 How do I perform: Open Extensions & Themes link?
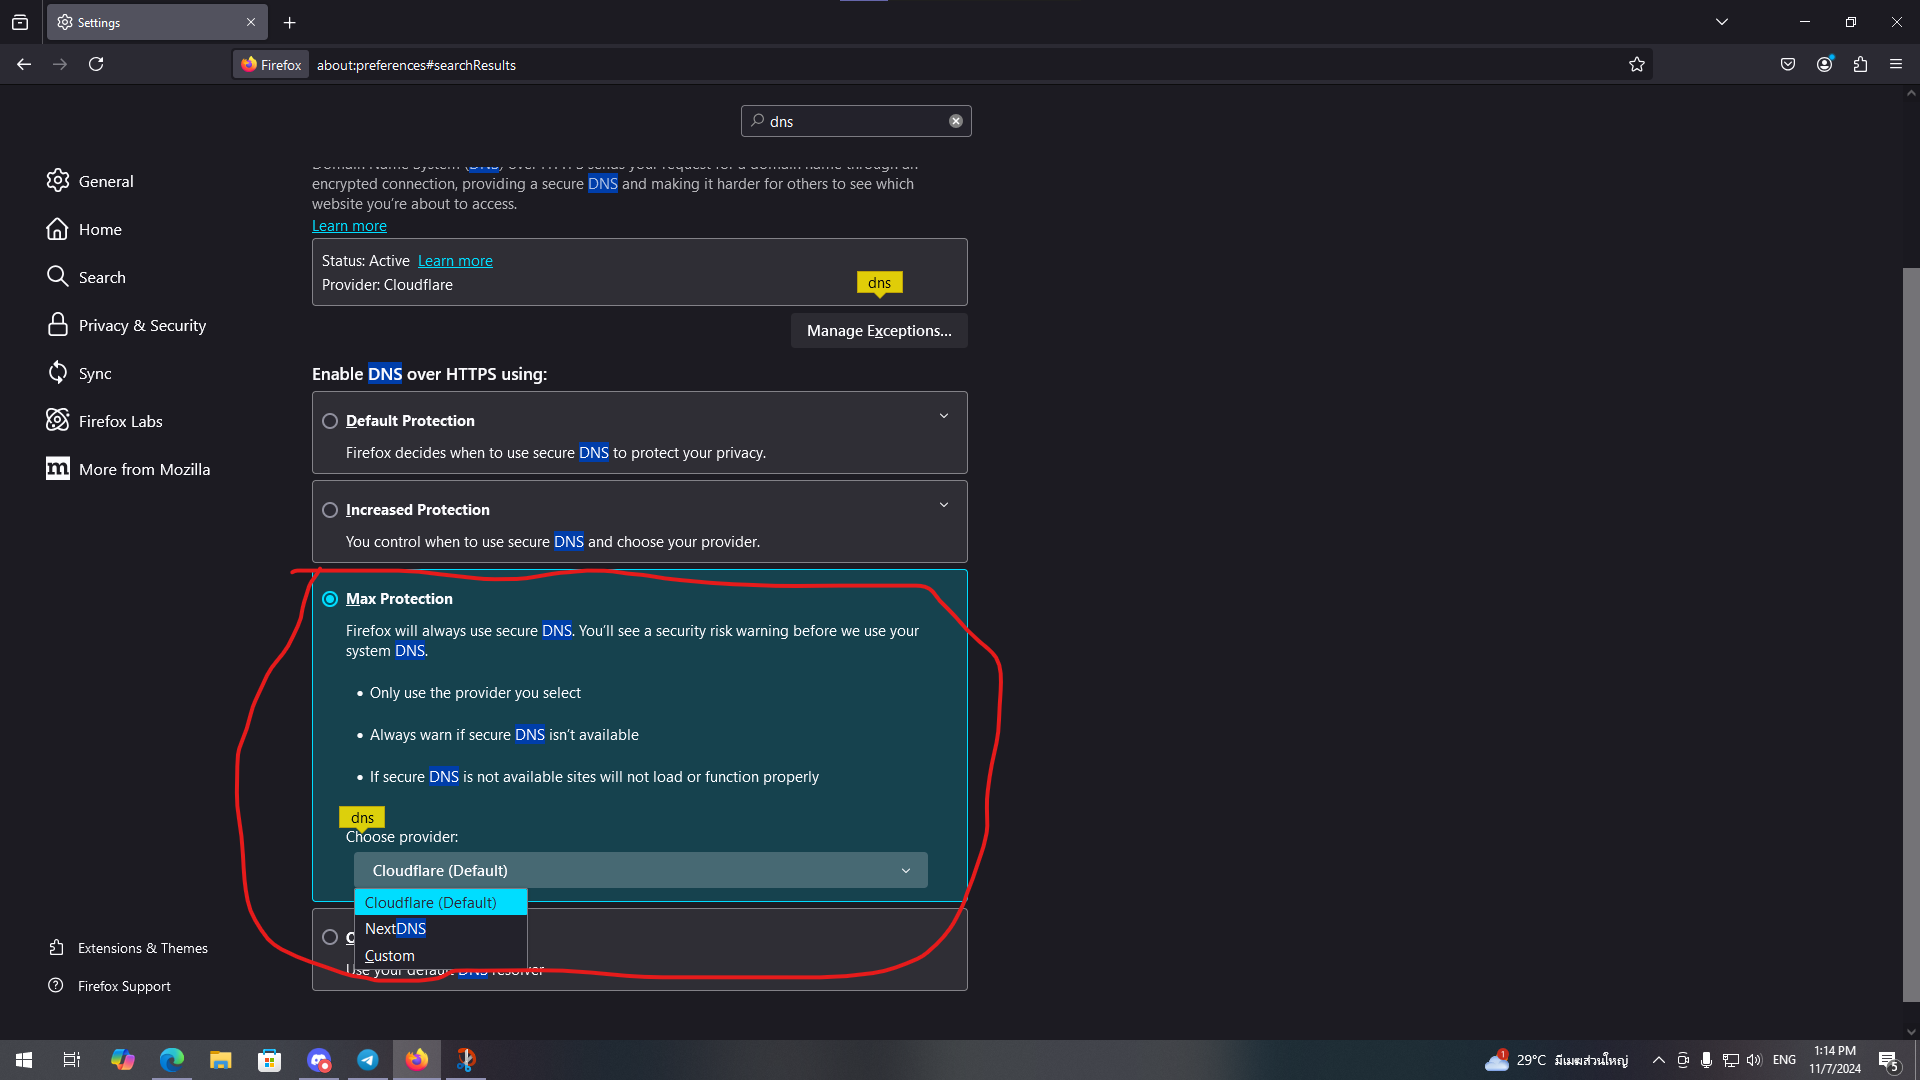pos(128,948)
